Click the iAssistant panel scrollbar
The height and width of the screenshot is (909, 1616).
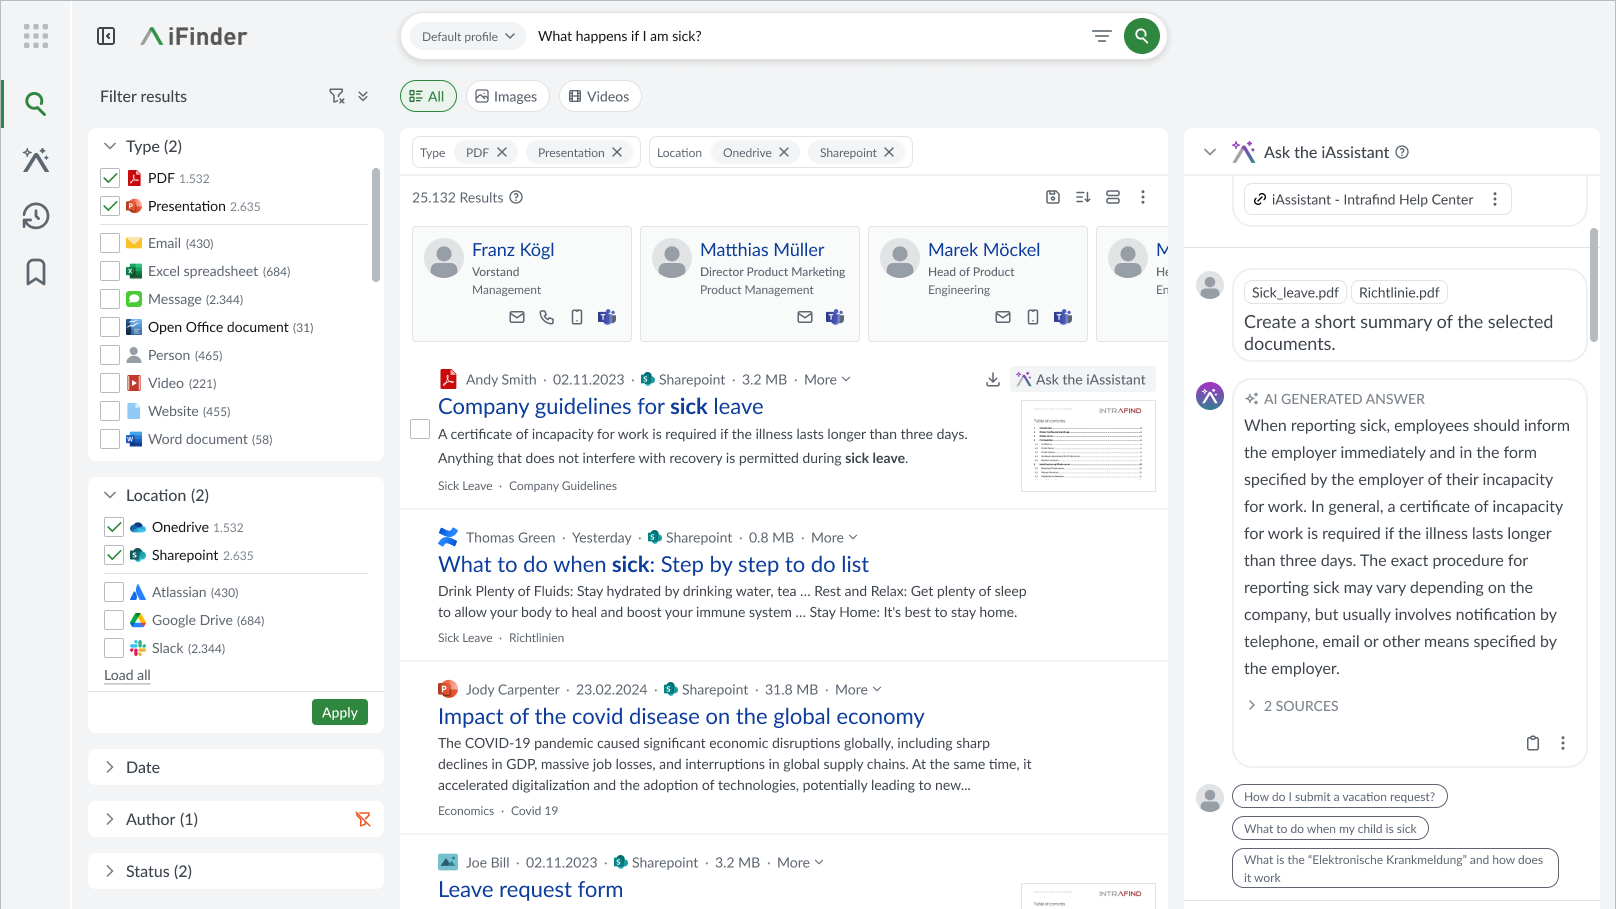[1594, 285]
